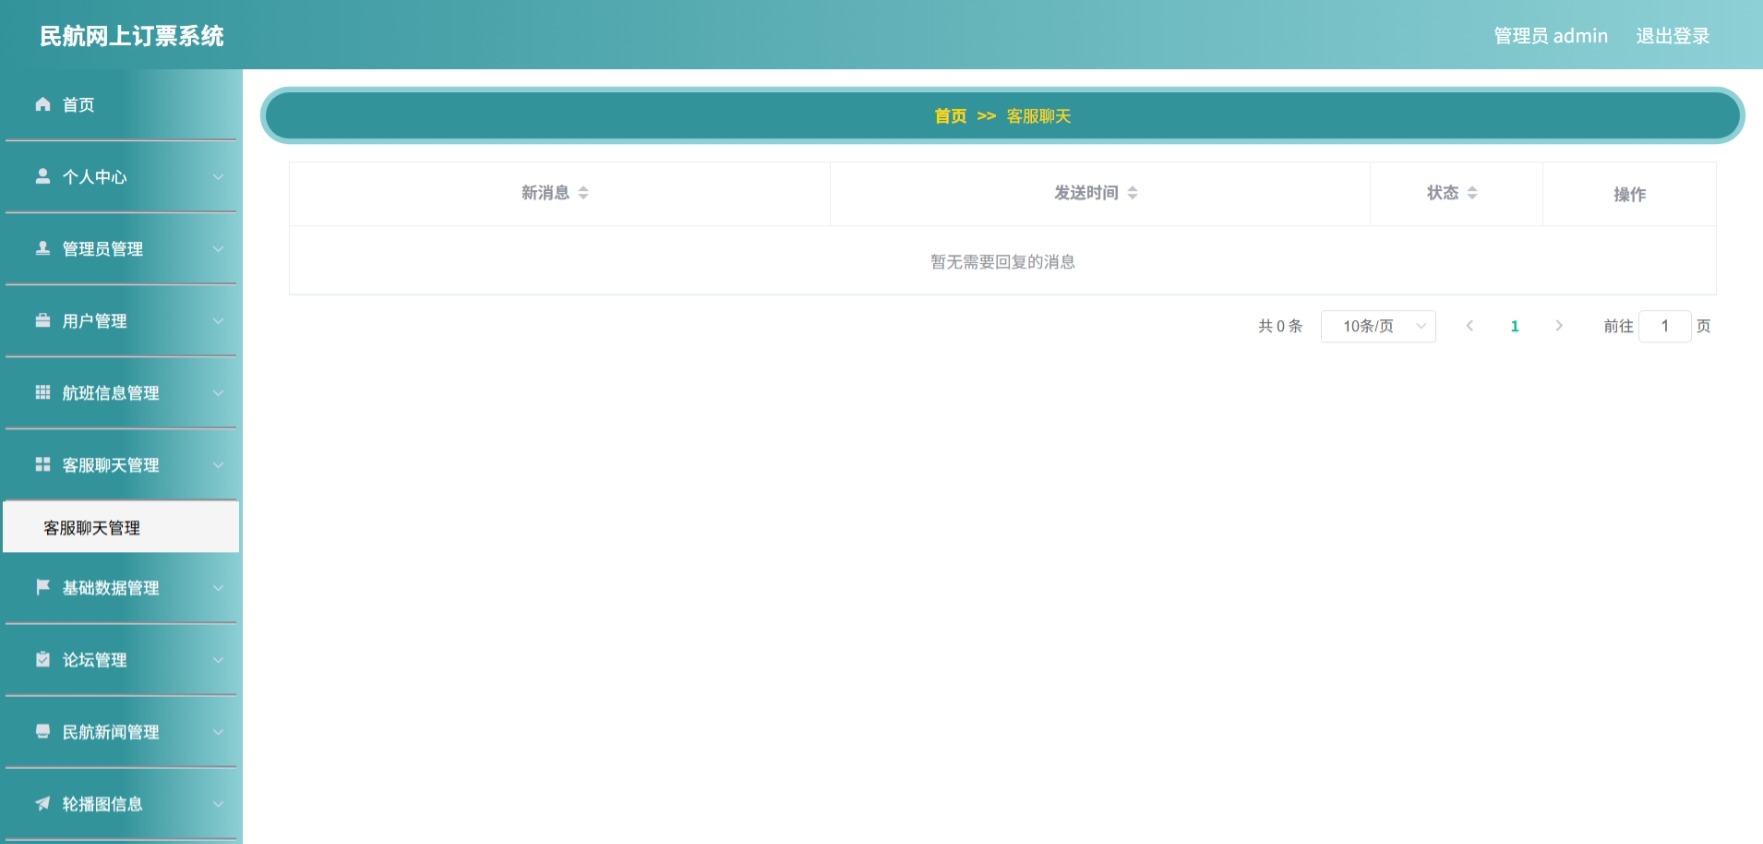Image resolution: width=1763 pixels, height=844 pixels.
Task: Sort by 状态 column arrows
Action: click(x=1472, y=193)
